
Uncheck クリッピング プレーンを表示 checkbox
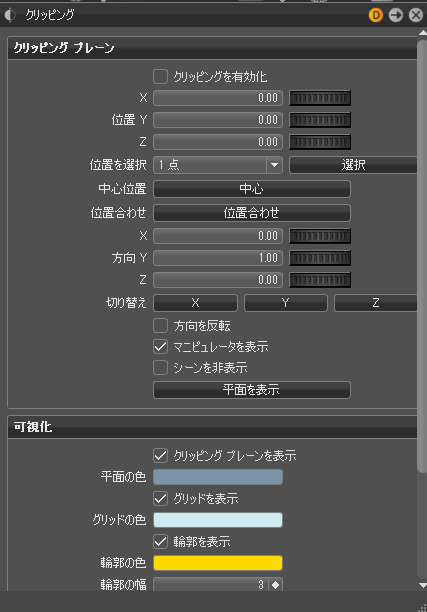coord(160,455)
